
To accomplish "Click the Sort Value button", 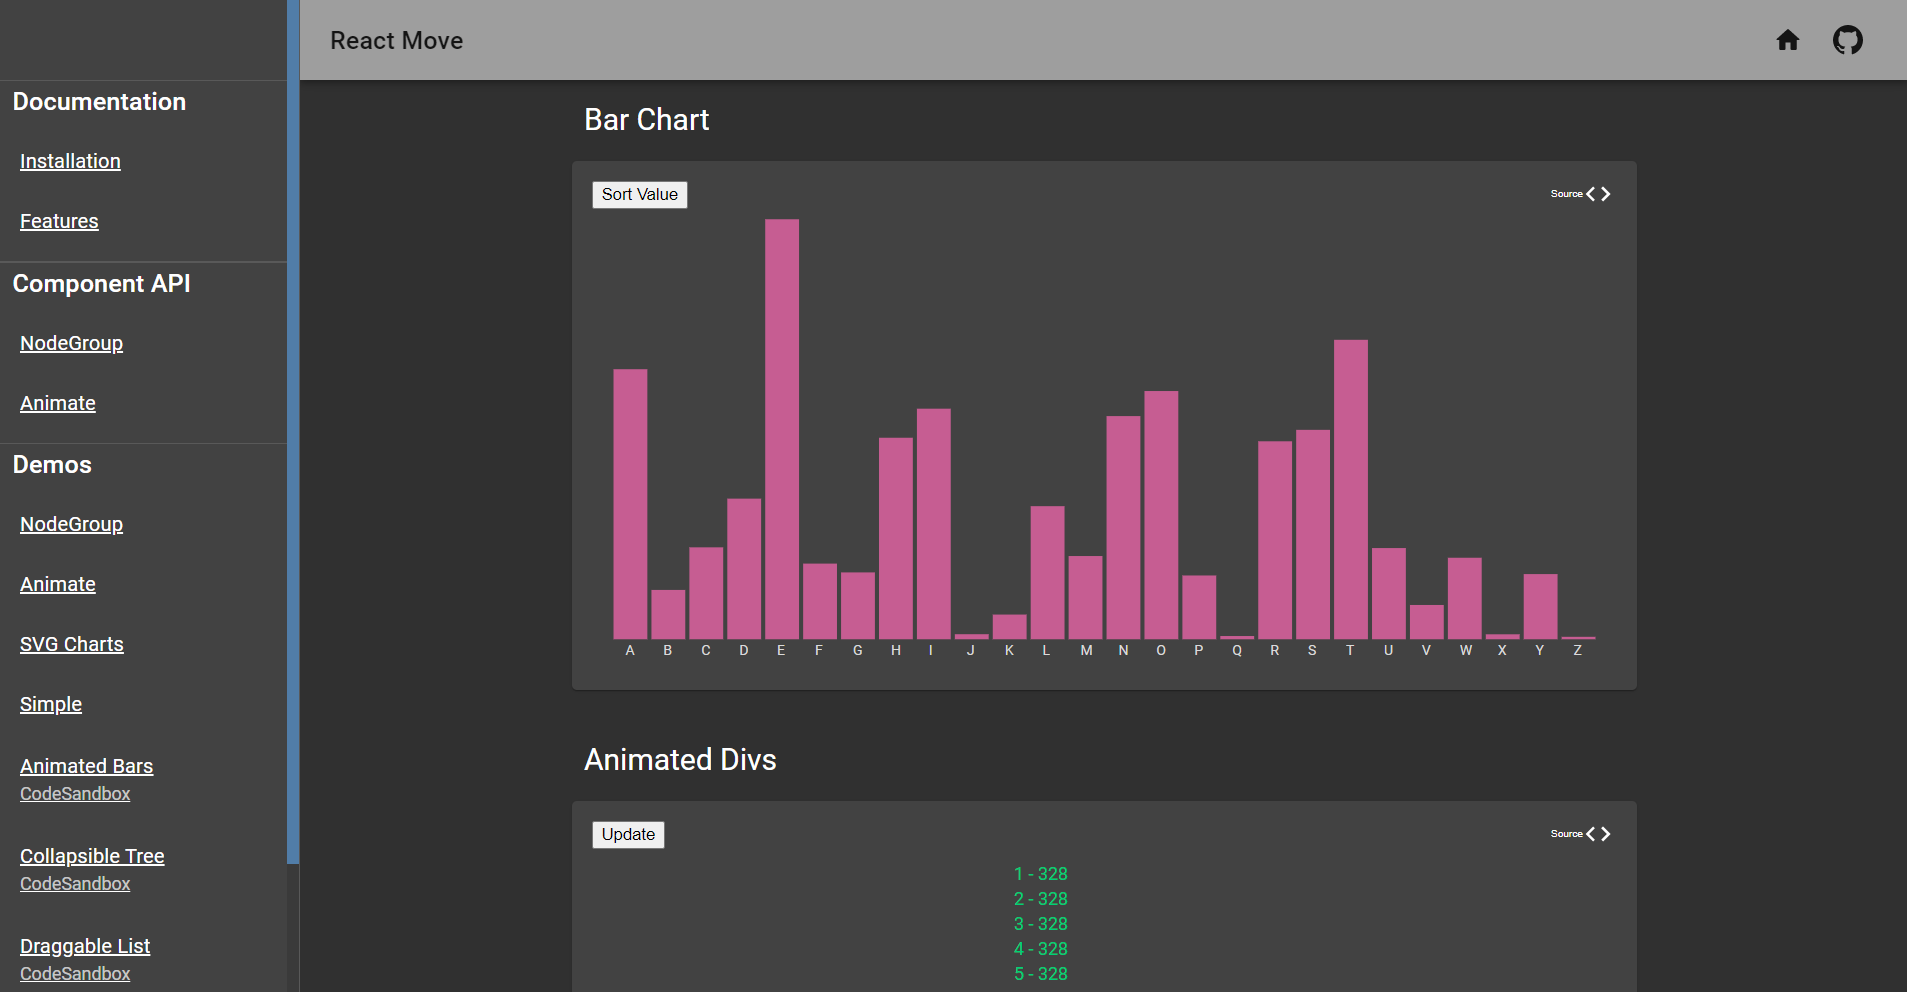I will coord(640,194).
